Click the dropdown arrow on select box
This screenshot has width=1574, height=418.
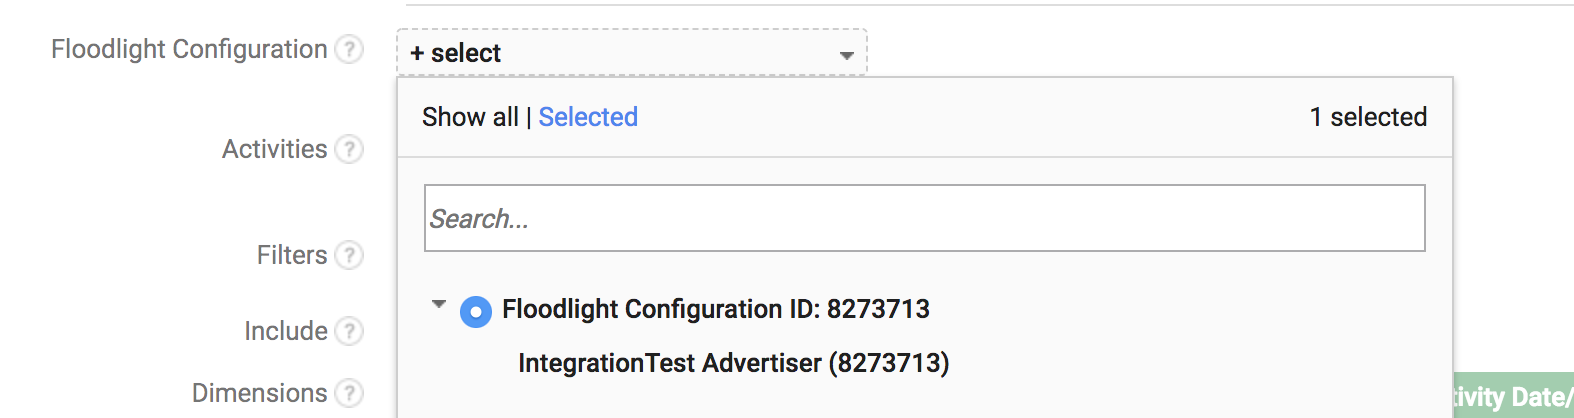click(847, 56)
